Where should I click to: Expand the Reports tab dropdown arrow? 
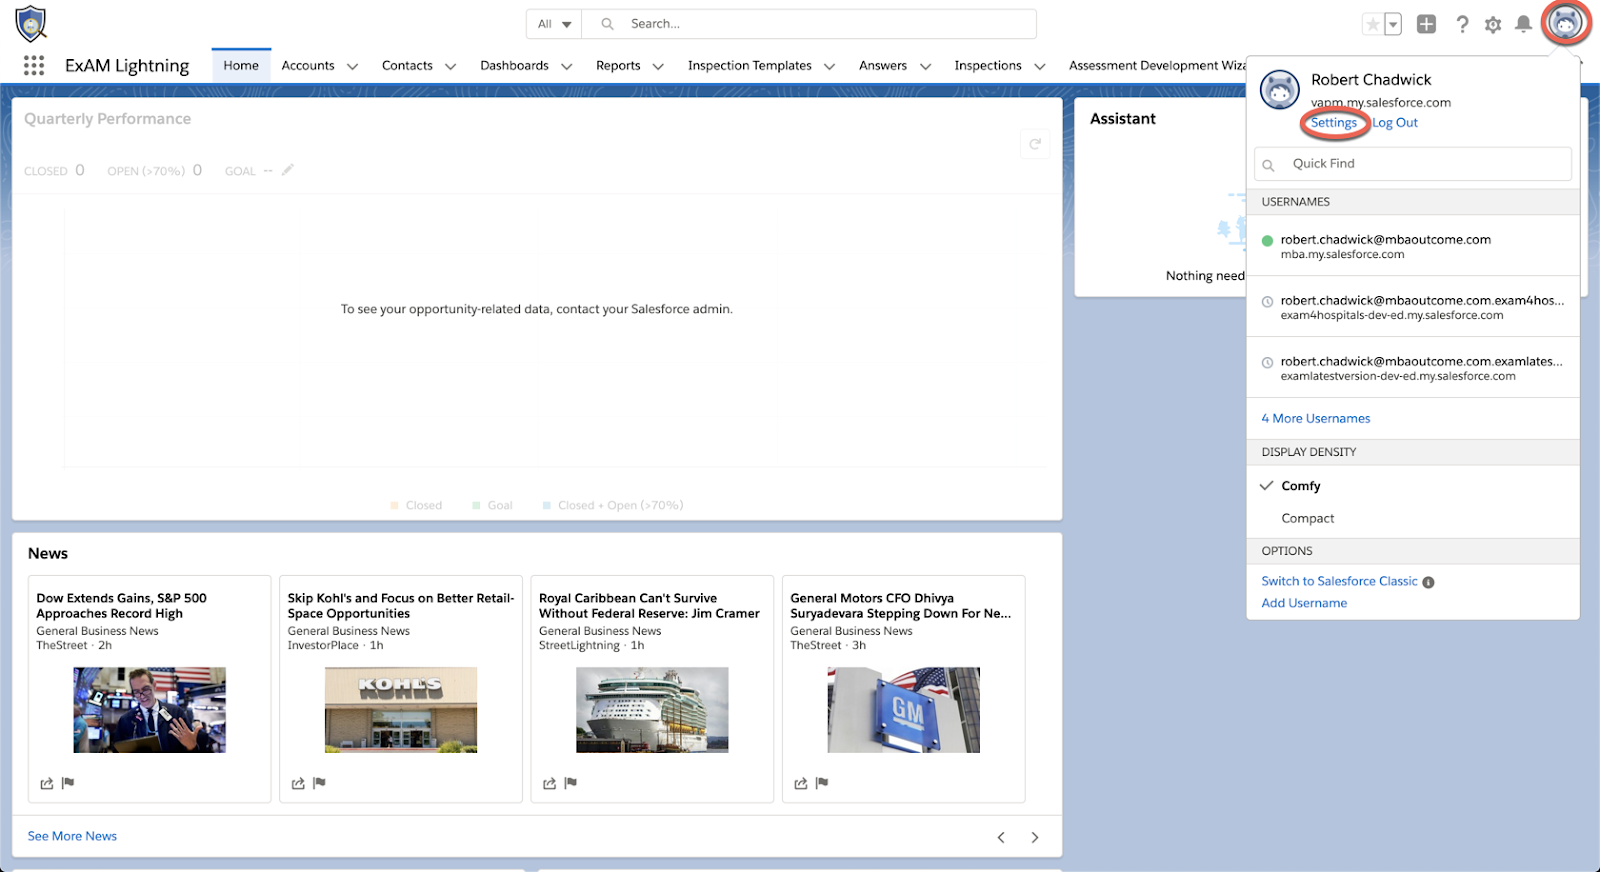(x=658, y=66)
